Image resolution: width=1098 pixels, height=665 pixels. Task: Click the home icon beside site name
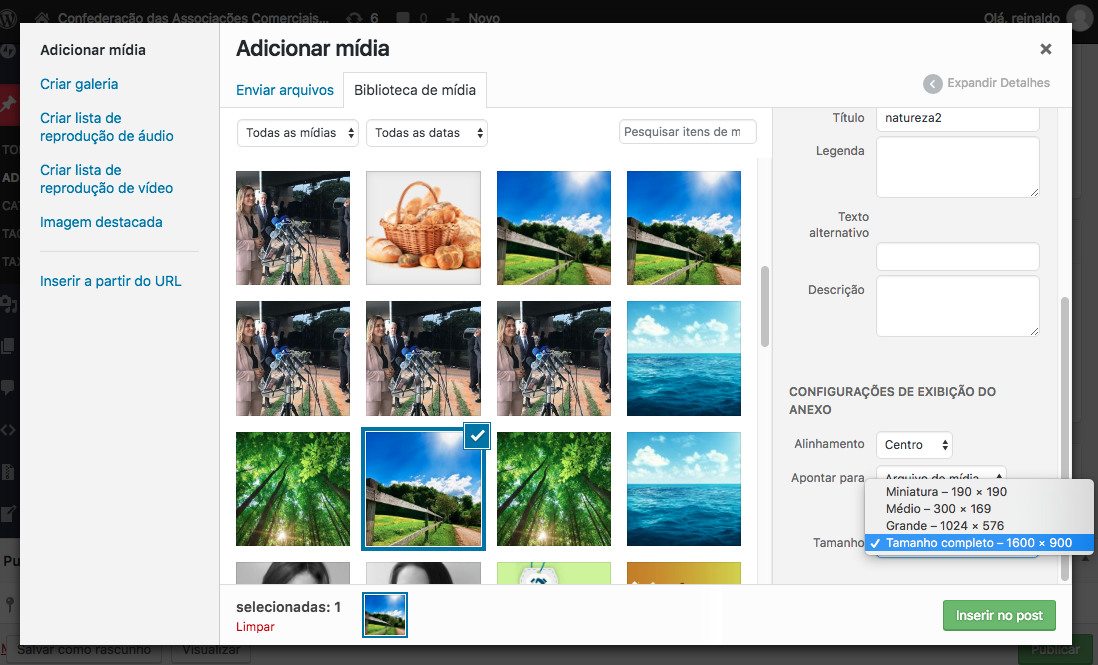(x=42, y=18)
